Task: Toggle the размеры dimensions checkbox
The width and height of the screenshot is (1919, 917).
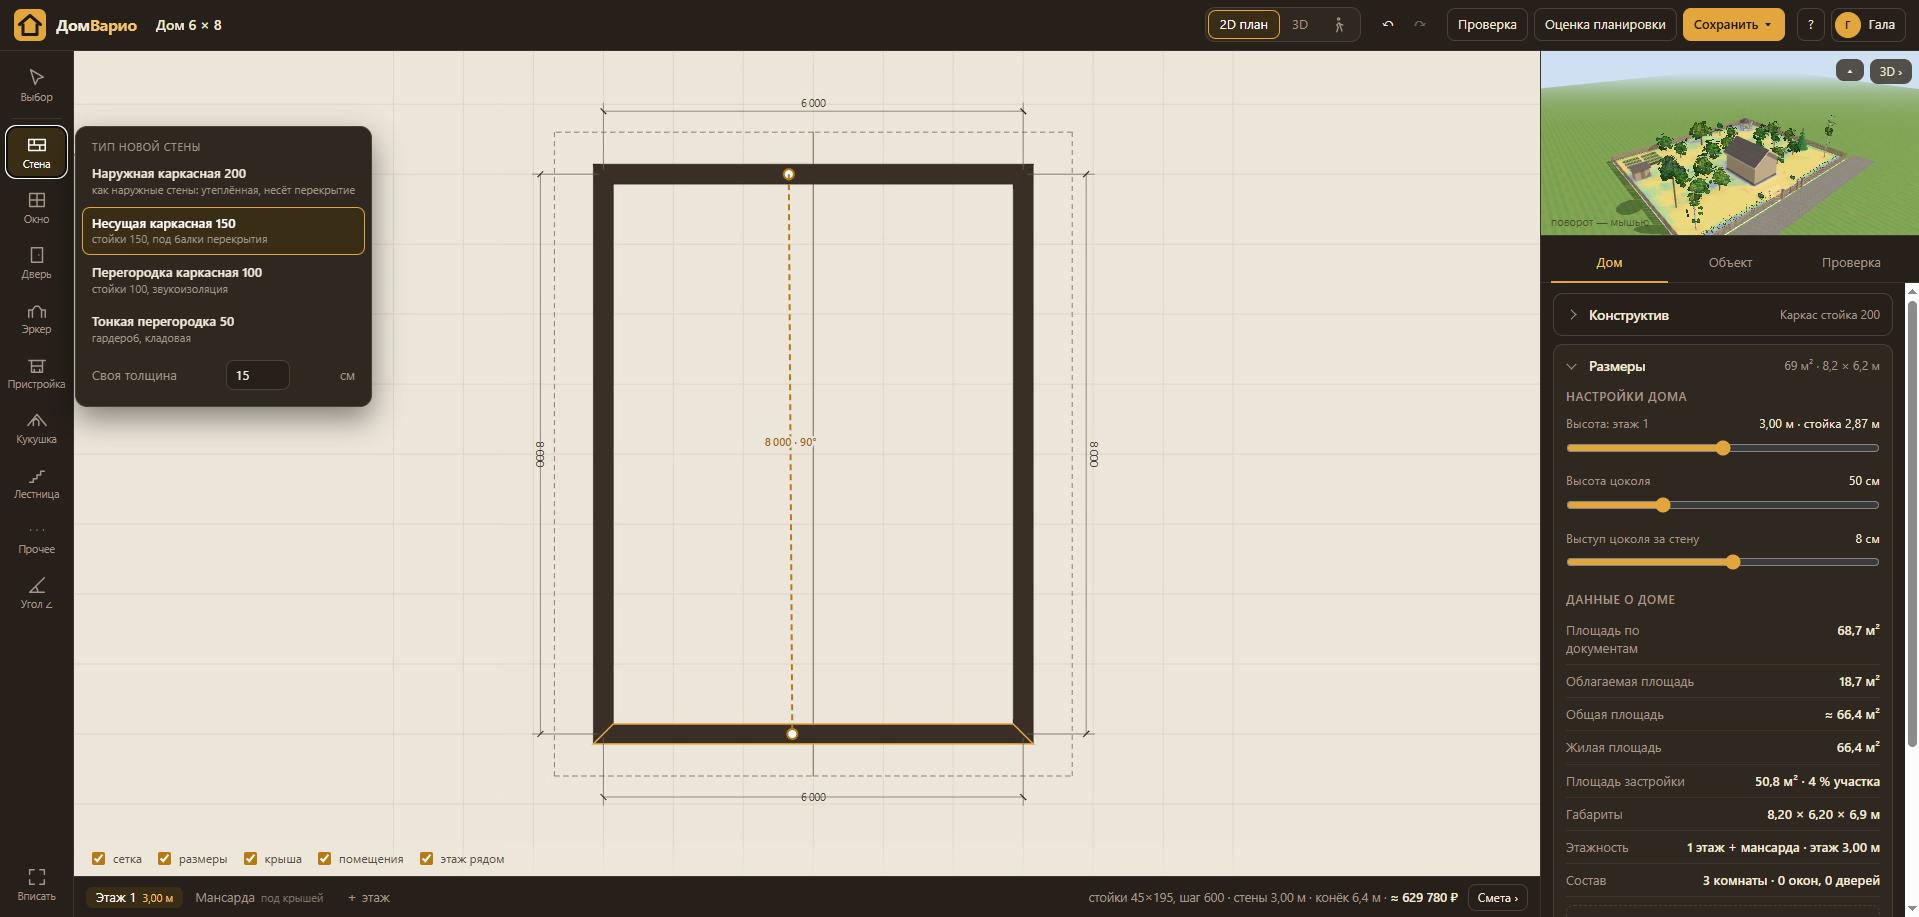Action: click(165, 858)
